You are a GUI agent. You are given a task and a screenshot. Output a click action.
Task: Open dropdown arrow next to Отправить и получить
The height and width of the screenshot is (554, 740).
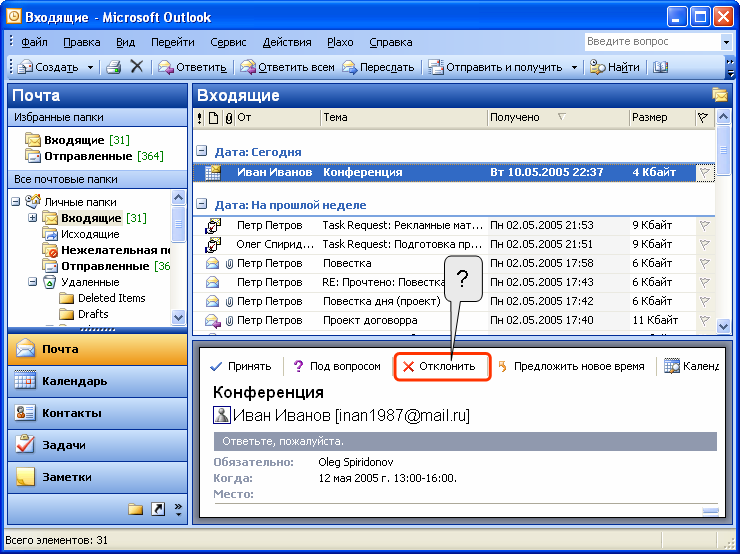pyautogui.click(x=574, y=67)
